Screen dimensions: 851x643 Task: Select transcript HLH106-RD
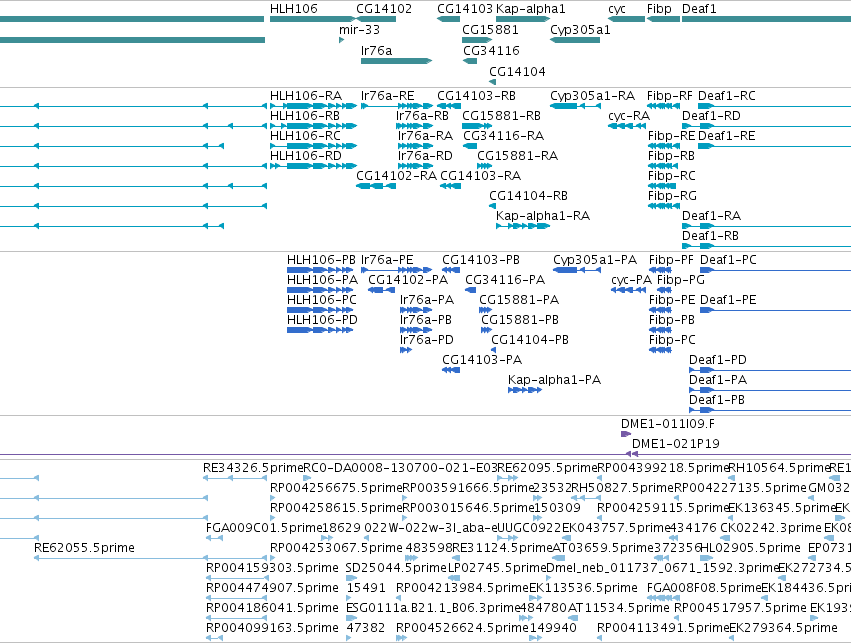[x=313, y=166]
